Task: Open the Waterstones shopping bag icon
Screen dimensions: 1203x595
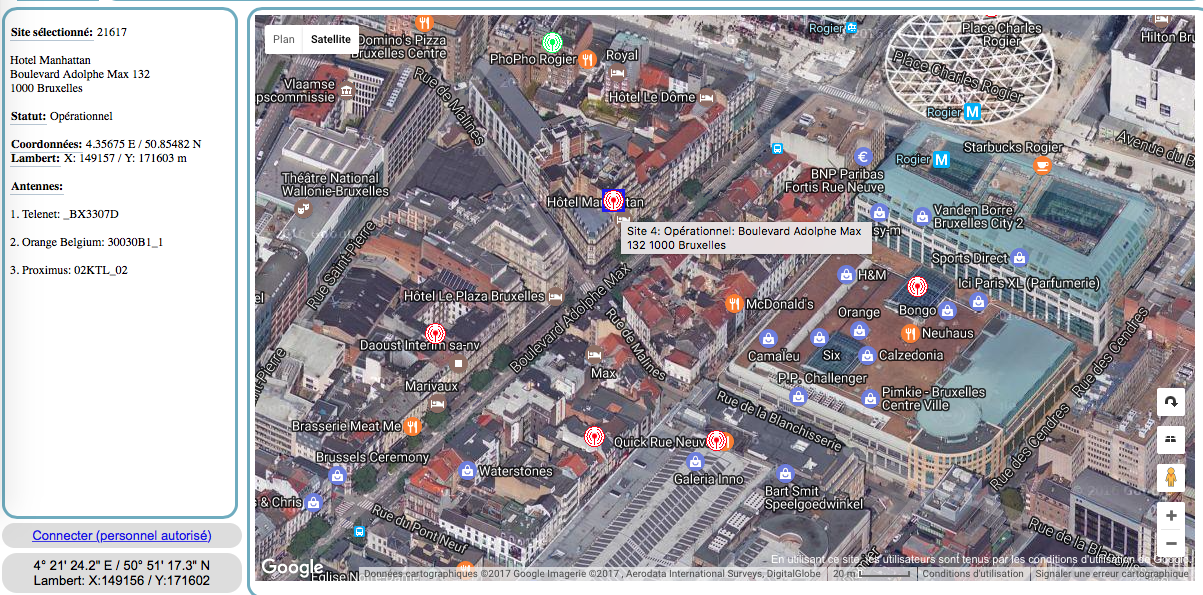Action: [466, 470]
